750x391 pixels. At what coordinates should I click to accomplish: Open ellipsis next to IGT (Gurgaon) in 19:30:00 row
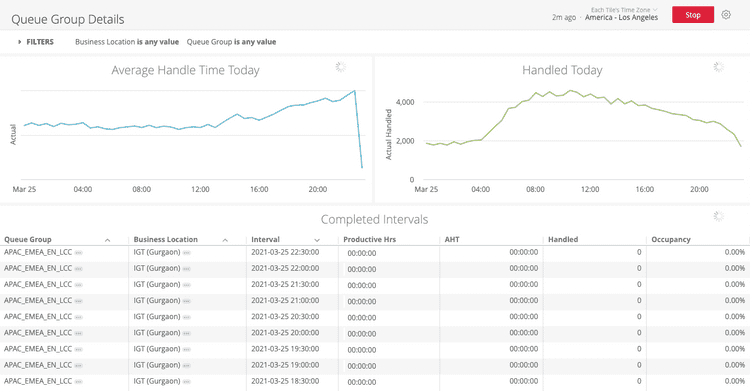point(187,349)
